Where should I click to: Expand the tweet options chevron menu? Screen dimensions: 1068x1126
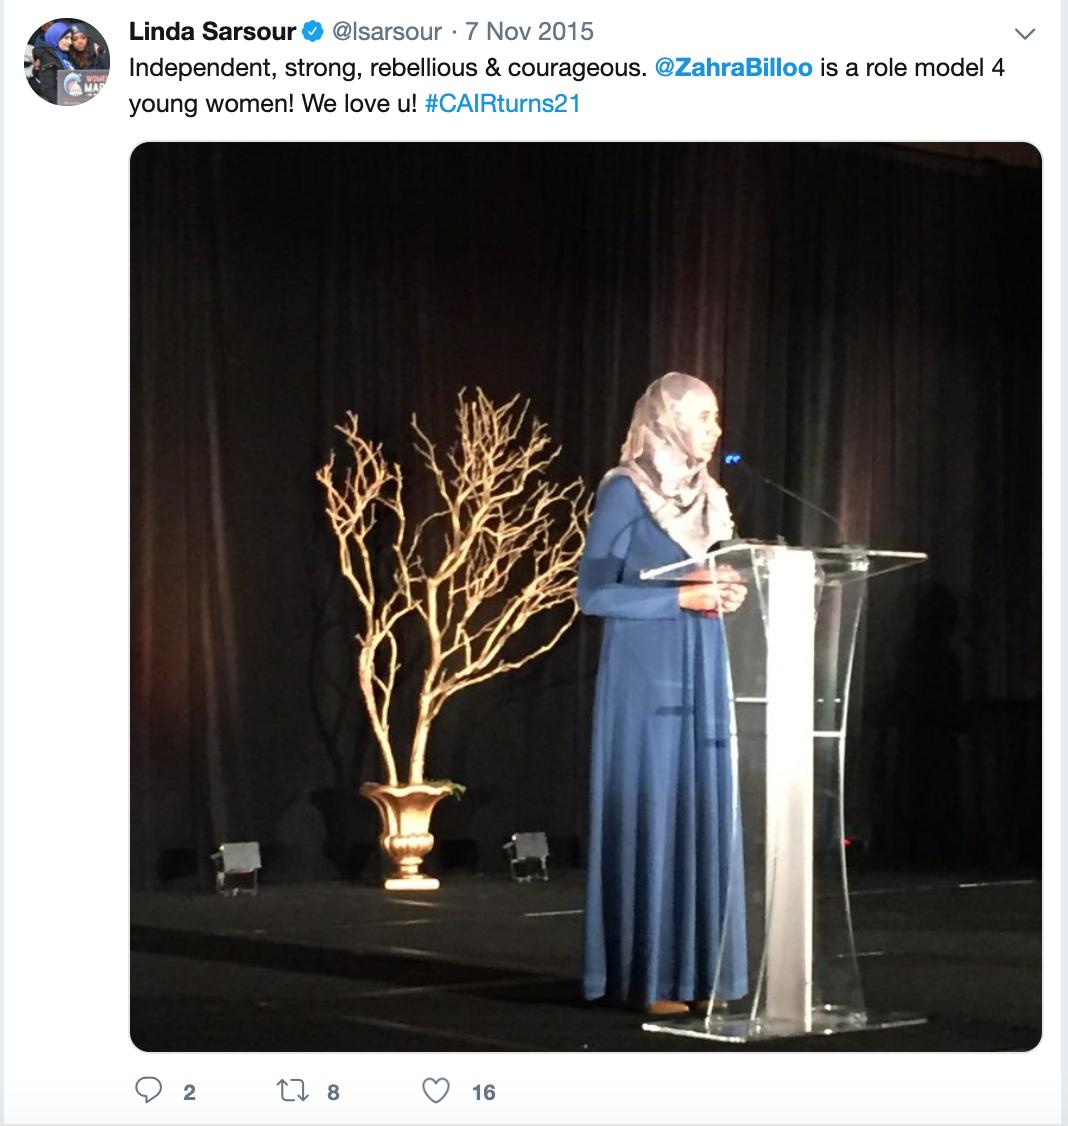click(1024, 34)
